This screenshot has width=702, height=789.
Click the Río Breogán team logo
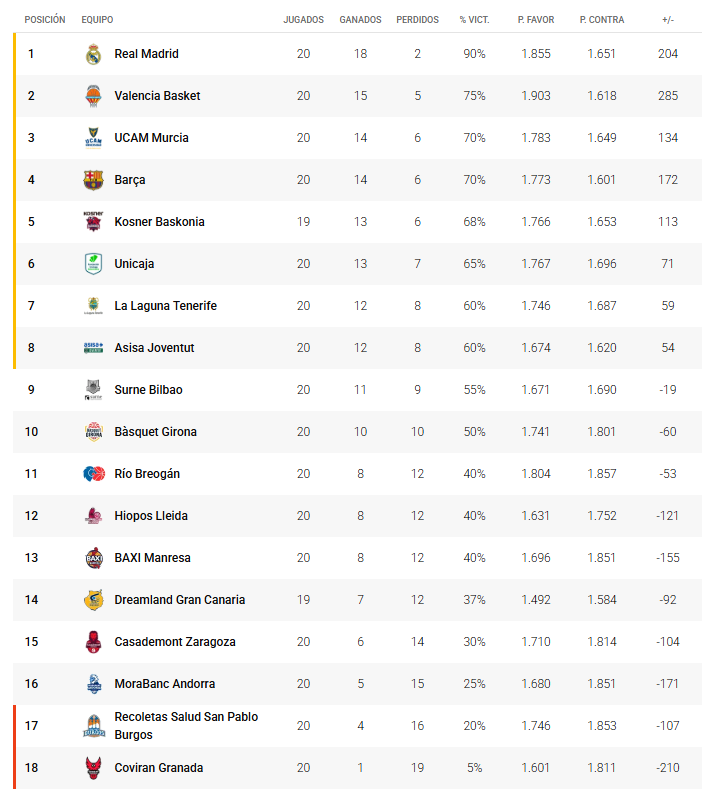click(x=93, y=474)
